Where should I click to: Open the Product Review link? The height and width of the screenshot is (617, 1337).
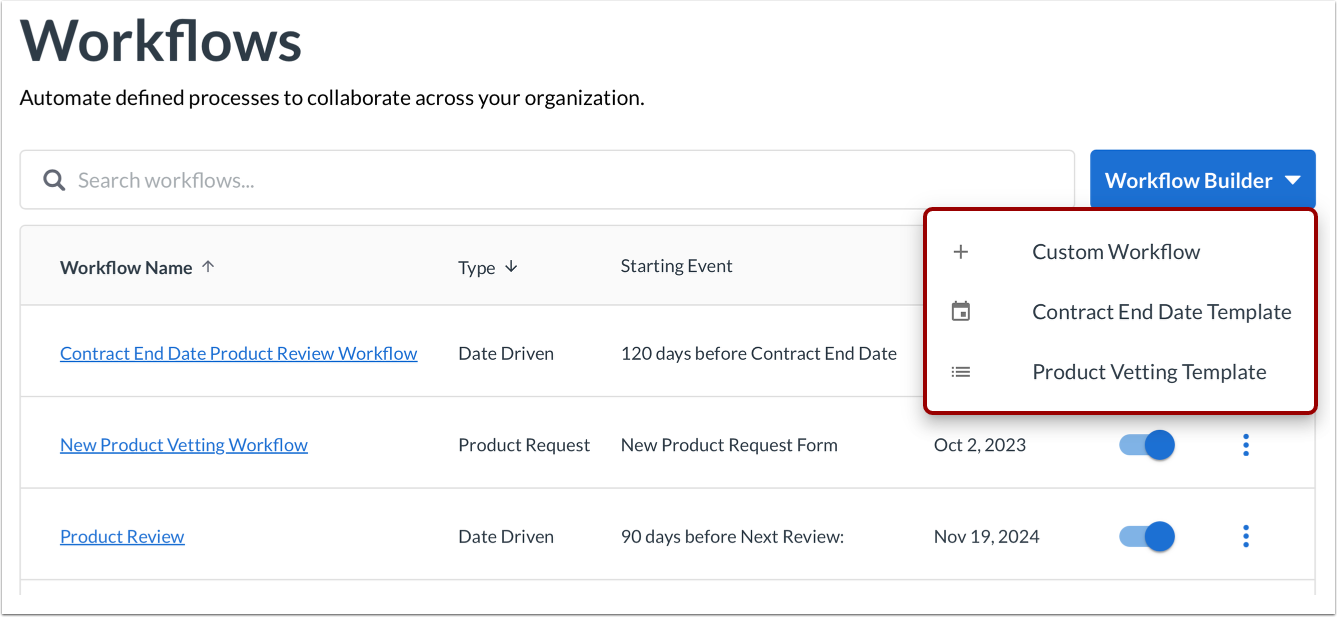tap(122, 537)
